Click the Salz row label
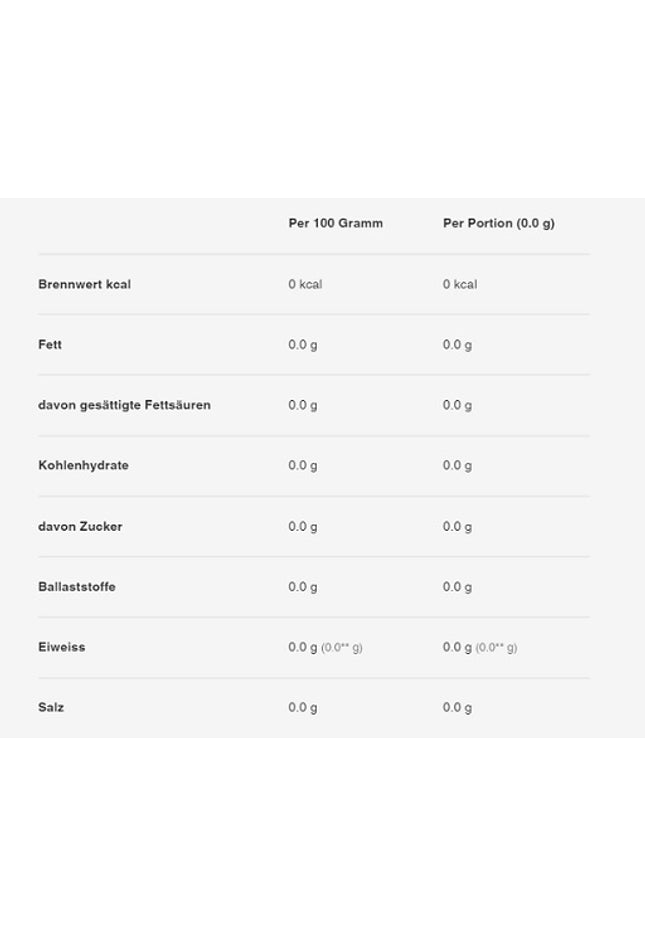This screenshot has height=936, width=645. click(51, 707)
